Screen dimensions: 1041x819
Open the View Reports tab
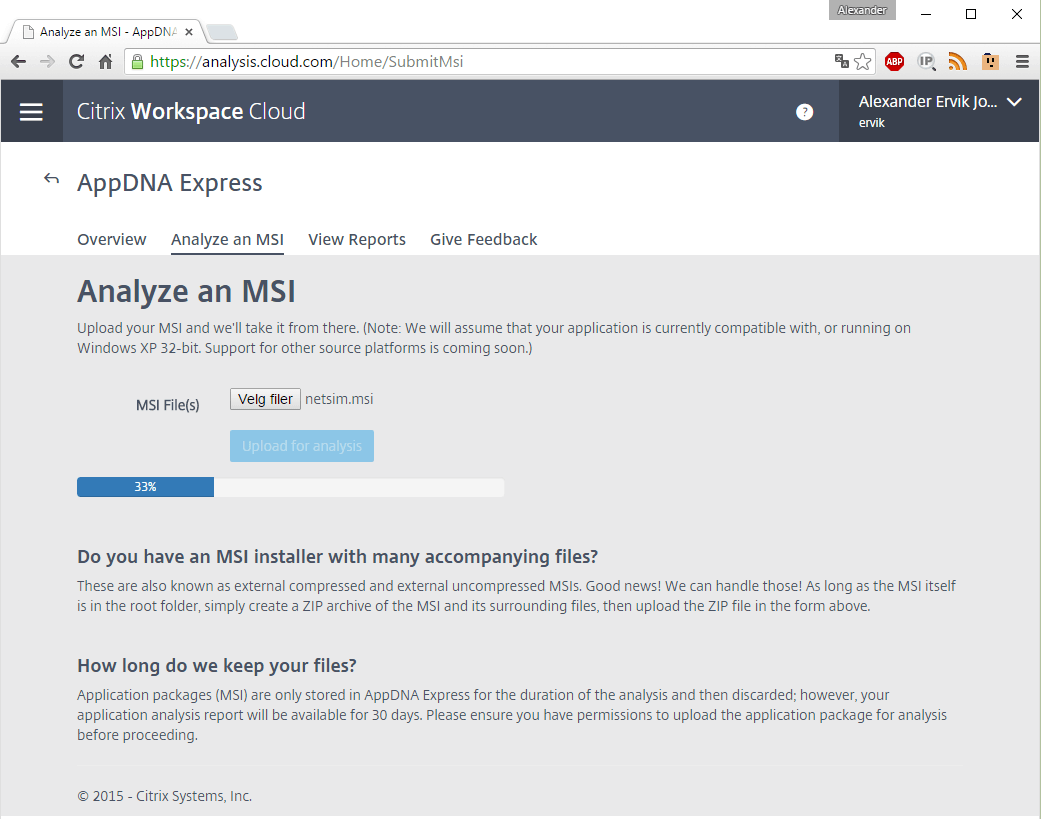click(x=357, y=240)
